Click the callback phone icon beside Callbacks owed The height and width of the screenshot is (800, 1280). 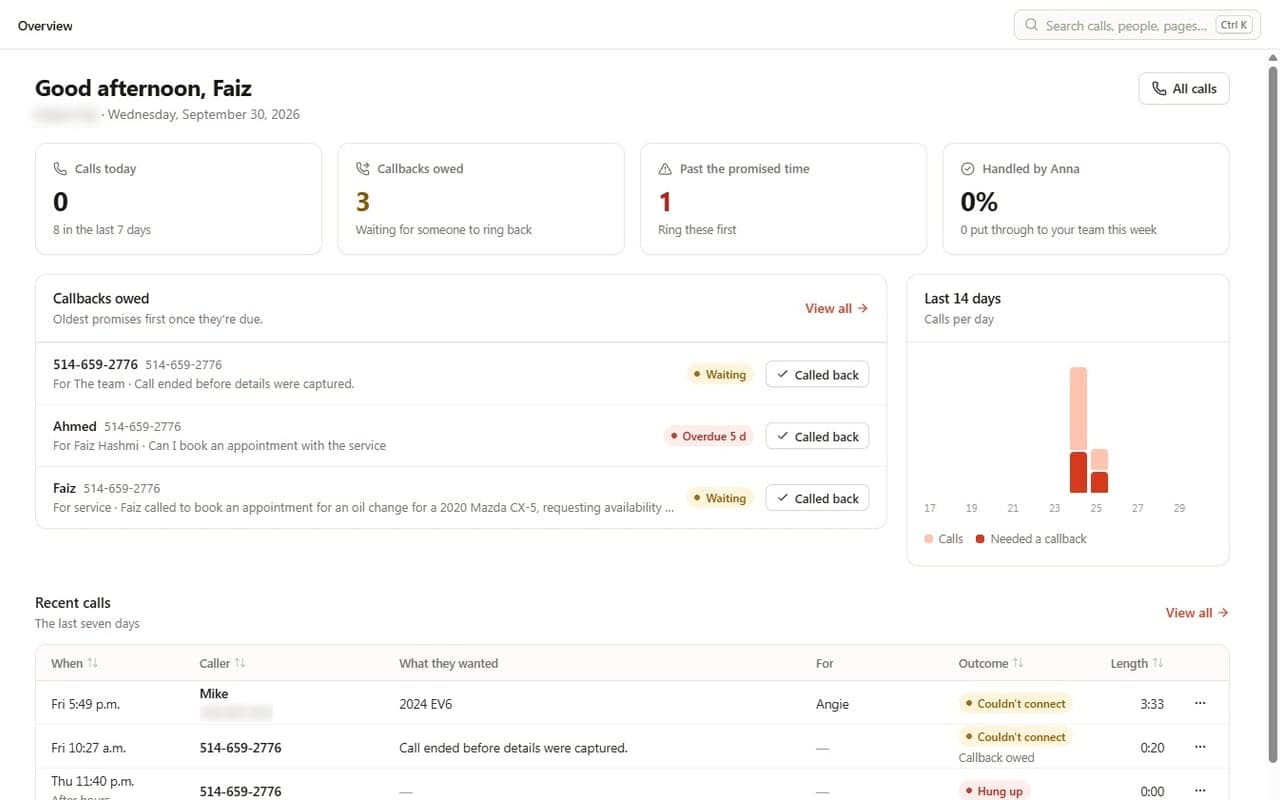[363, 169]
